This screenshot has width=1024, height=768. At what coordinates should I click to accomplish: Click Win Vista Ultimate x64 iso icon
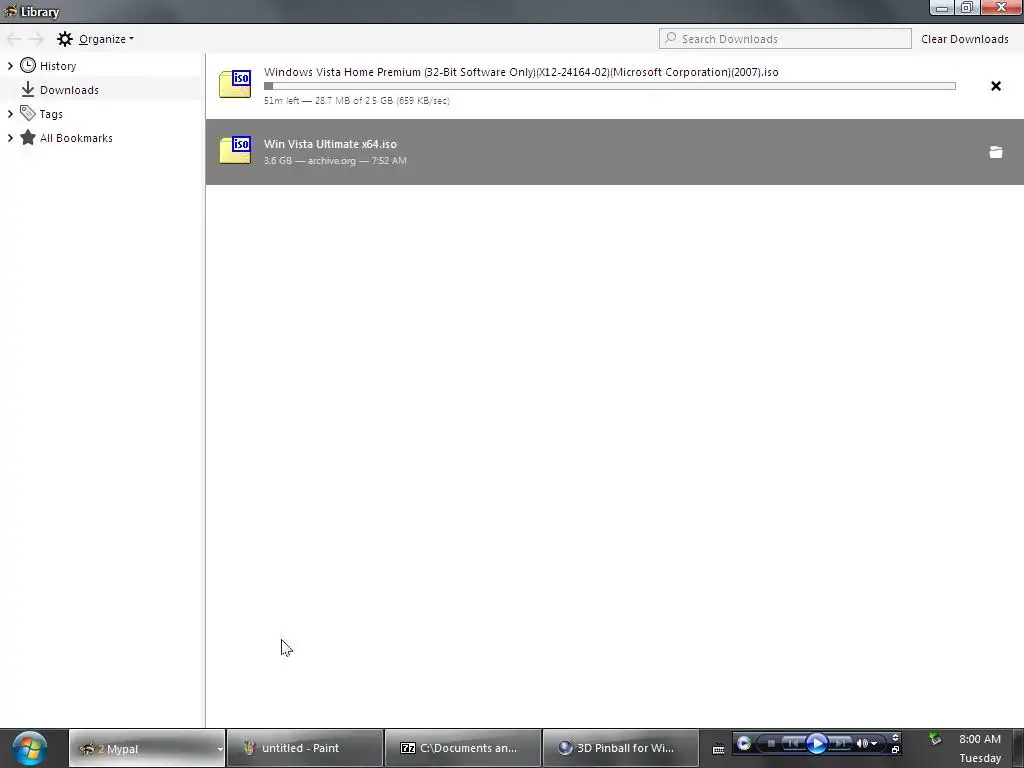235,150
